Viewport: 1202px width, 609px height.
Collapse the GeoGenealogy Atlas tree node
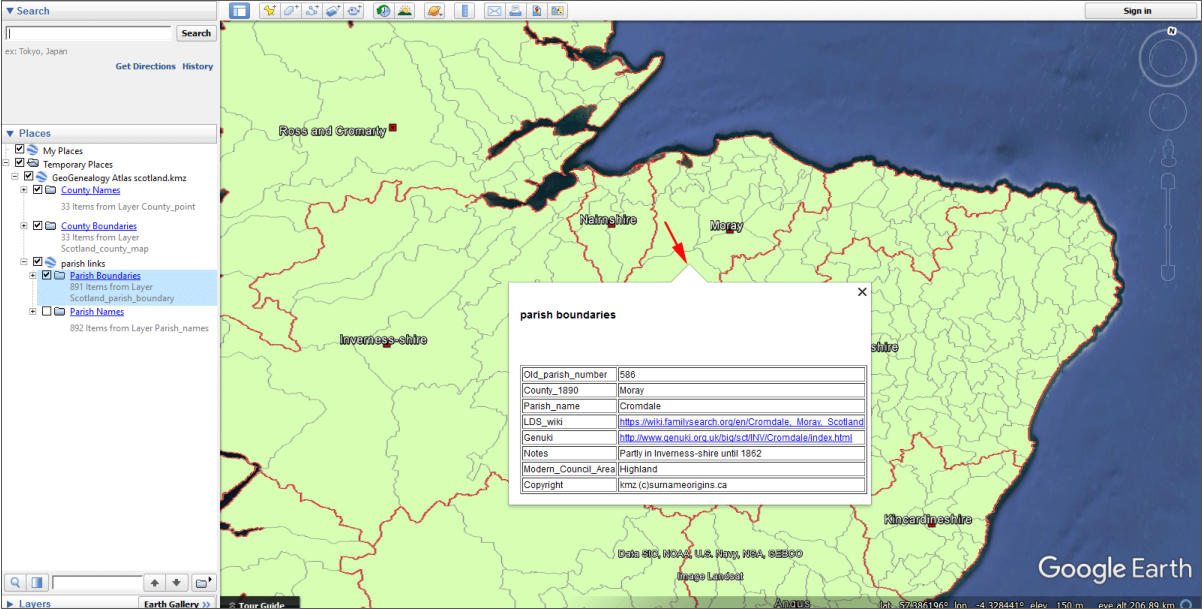tap(16, 176)
